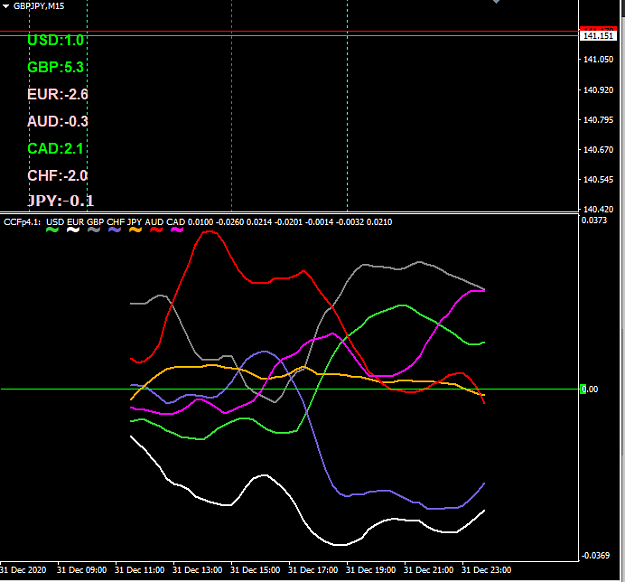Select the orange JPY legend swatch

pyautogui.click(x=136, y=230)
